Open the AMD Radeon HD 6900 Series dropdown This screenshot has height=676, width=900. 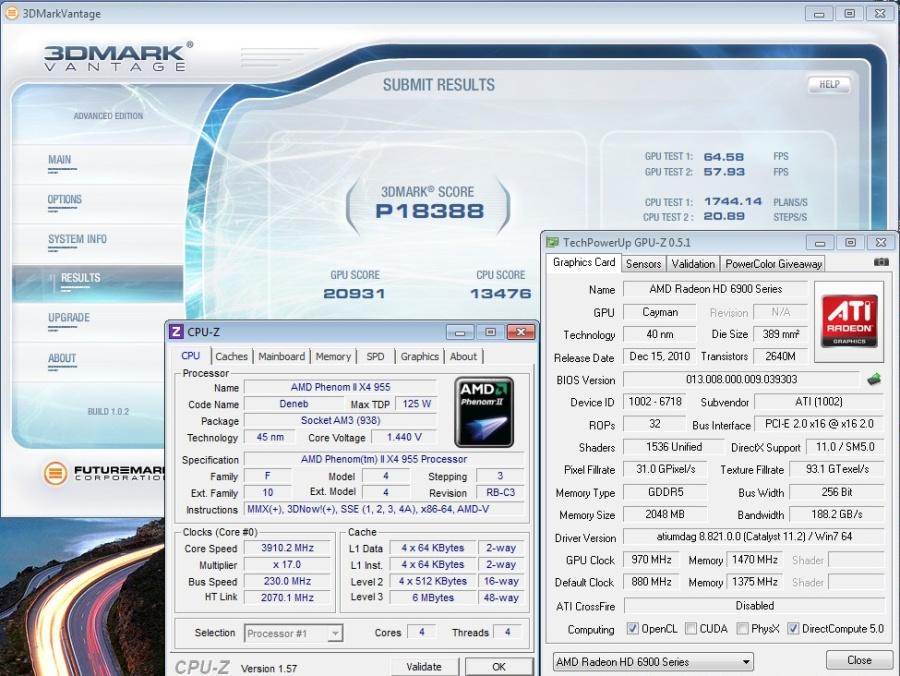click(653, 662)
